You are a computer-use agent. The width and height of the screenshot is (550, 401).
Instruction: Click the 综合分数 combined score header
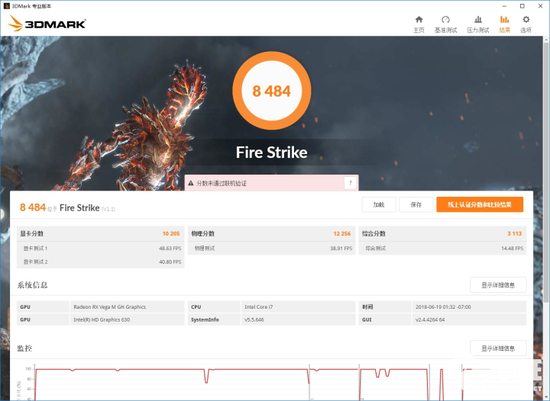click(374, 234)
